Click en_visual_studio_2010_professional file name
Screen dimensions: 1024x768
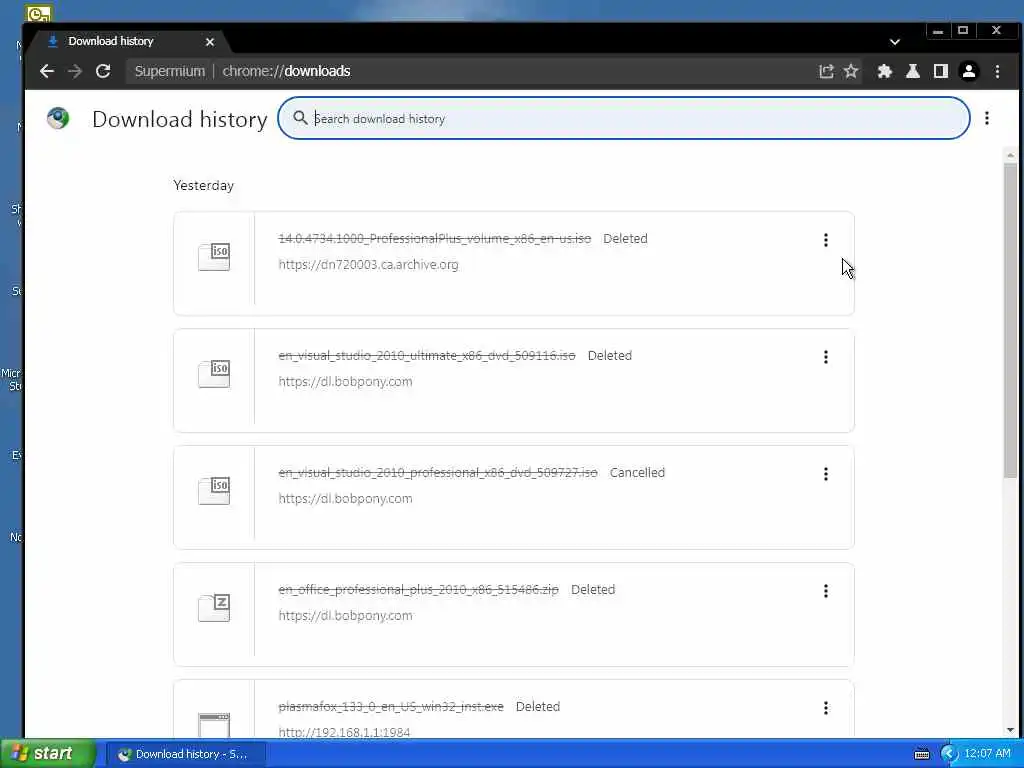[438, 472]
